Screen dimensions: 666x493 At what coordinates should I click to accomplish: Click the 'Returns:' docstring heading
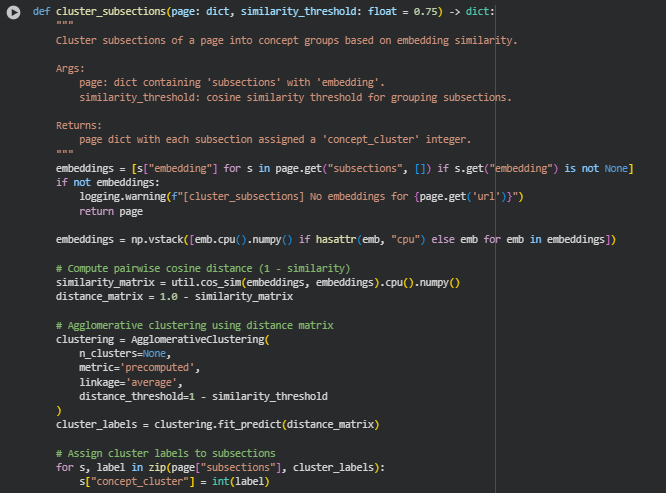point(79,125)
